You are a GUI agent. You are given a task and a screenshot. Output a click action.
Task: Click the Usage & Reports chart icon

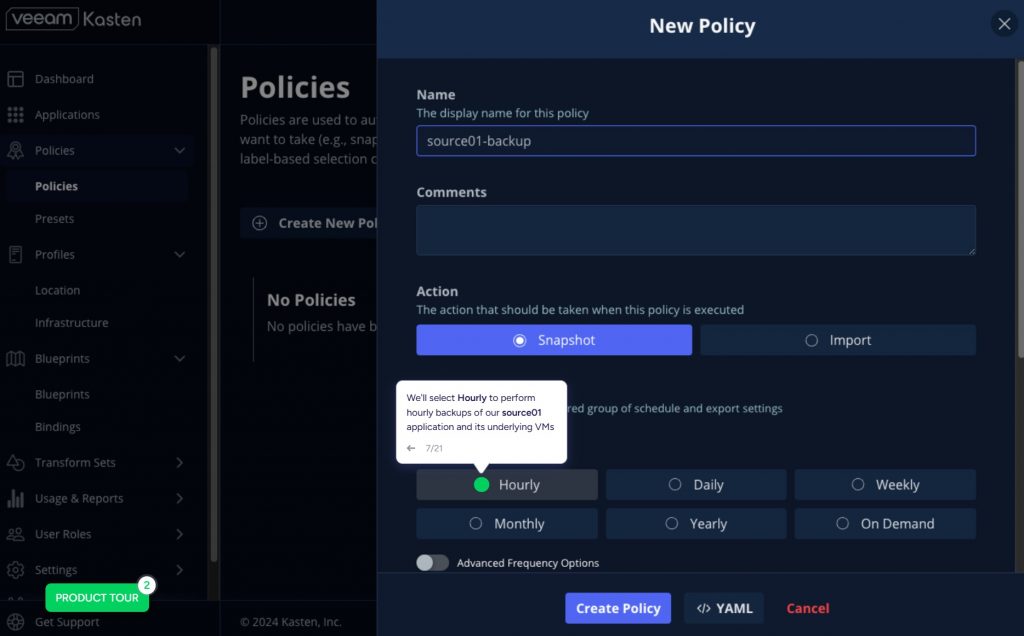[15, 498]
